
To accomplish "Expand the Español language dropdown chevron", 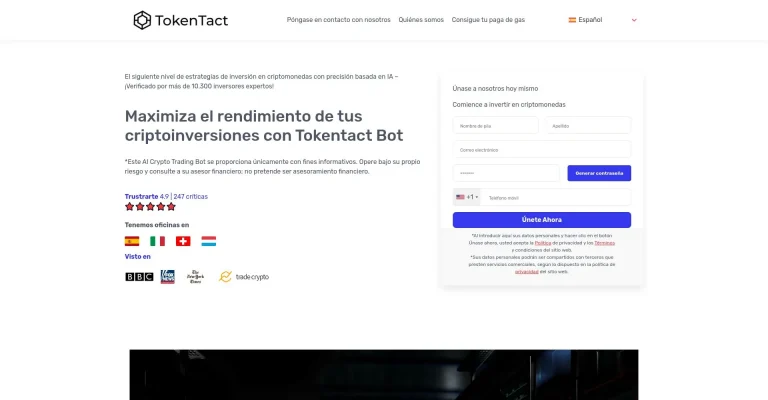I will tap(634, 20).
